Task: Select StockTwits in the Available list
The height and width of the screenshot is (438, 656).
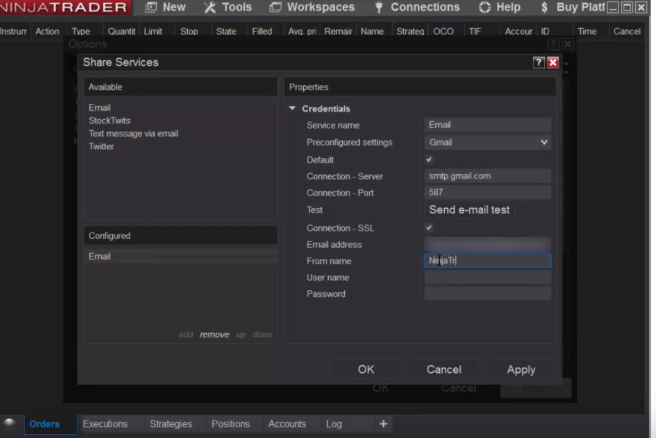Action: (x=110, y=120)
